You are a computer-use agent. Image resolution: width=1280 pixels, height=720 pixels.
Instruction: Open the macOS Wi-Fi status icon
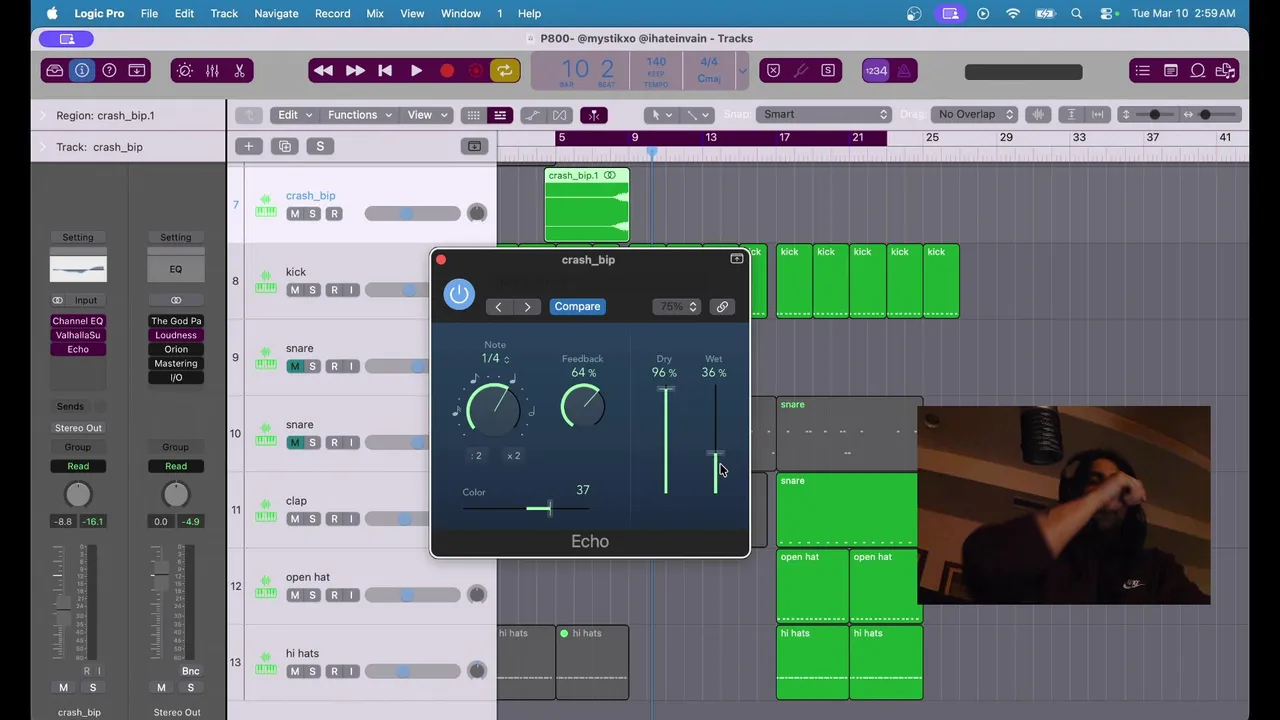(x=1013, y=13)
